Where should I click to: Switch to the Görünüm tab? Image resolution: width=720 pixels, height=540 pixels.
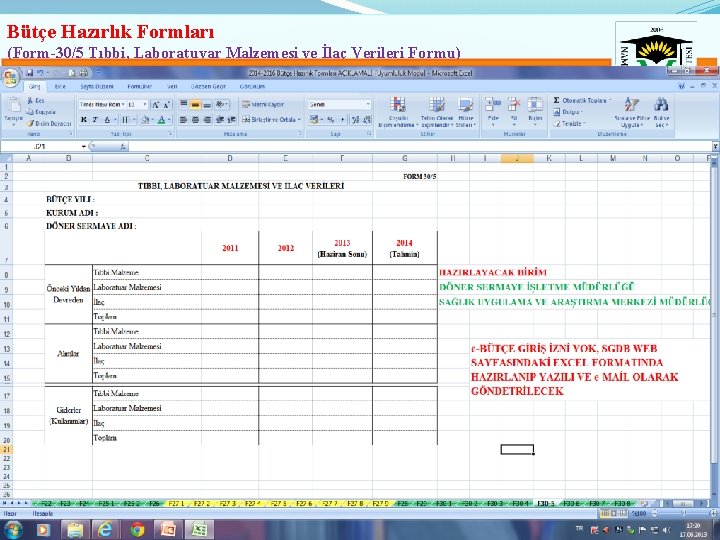[x=252, y=86]
